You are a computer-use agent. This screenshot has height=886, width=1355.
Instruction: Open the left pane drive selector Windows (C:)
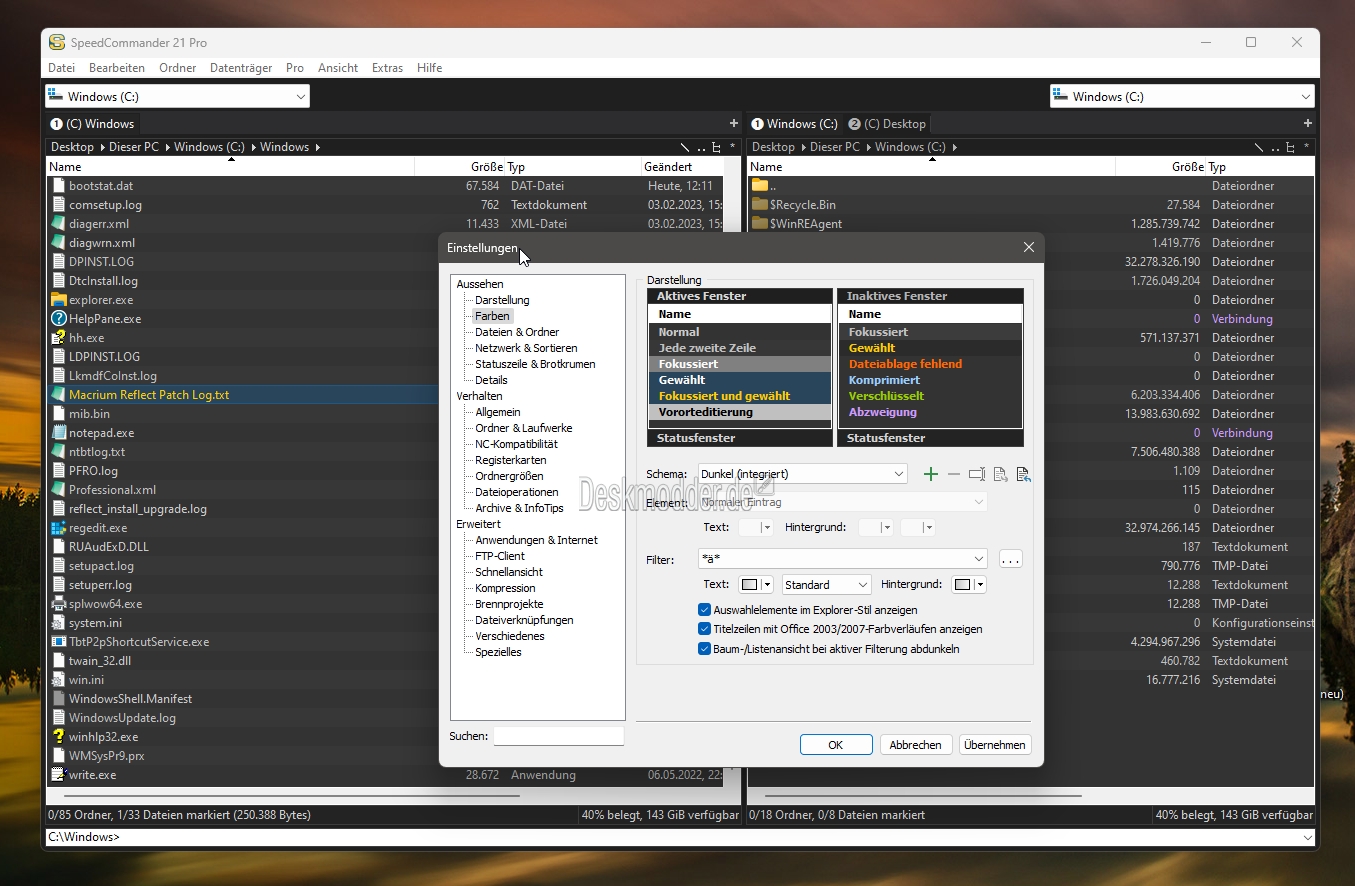coord(177,97)
